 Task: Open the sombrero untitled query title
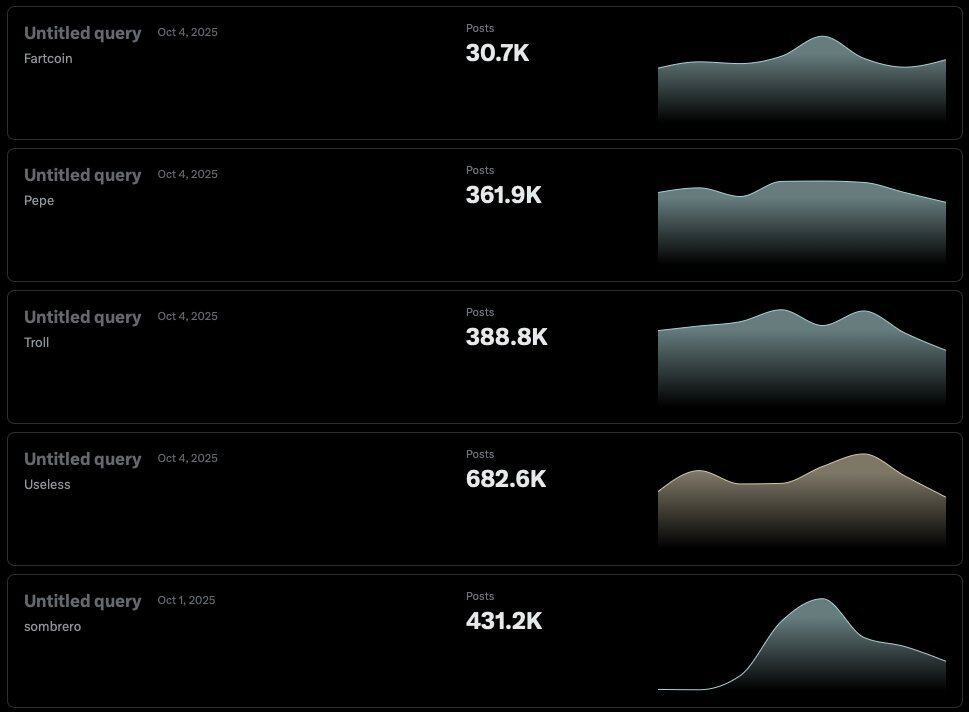tap(82, 601)
